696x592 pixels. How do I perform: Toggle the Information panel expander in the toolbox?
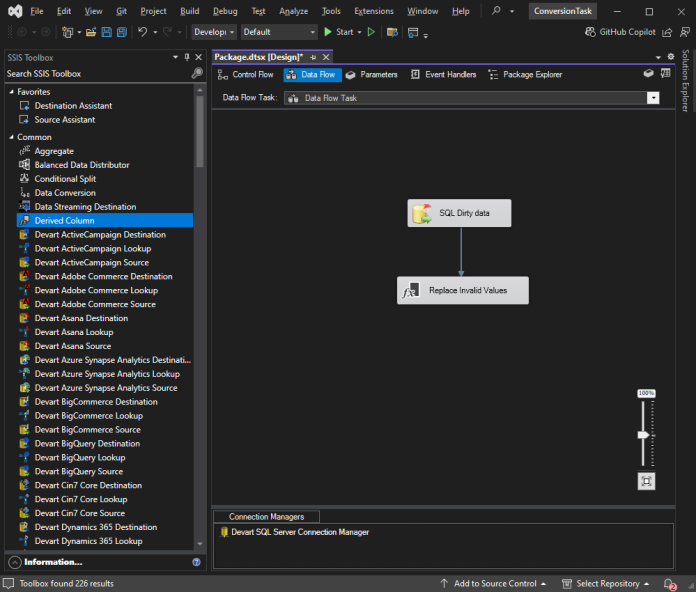pyautogui.click(x=15, y=562)
